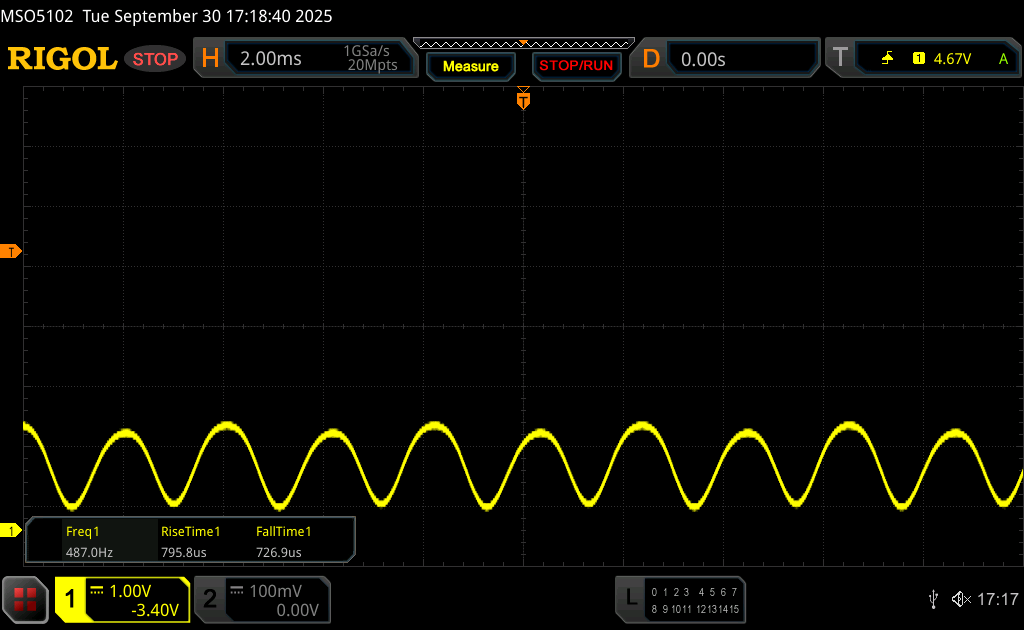Toggle channel 1 using its yellow label

tap(71, 599)
